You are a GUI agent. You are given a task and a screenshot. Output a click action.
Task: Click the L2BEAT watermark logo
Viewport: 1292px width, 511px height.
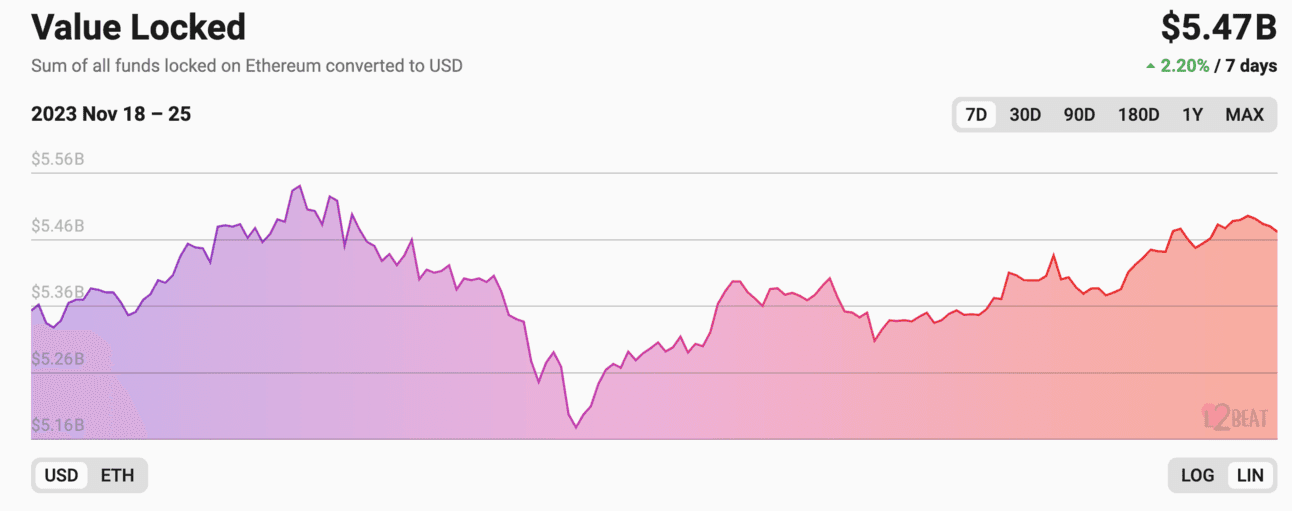[x=1234, y=416]
